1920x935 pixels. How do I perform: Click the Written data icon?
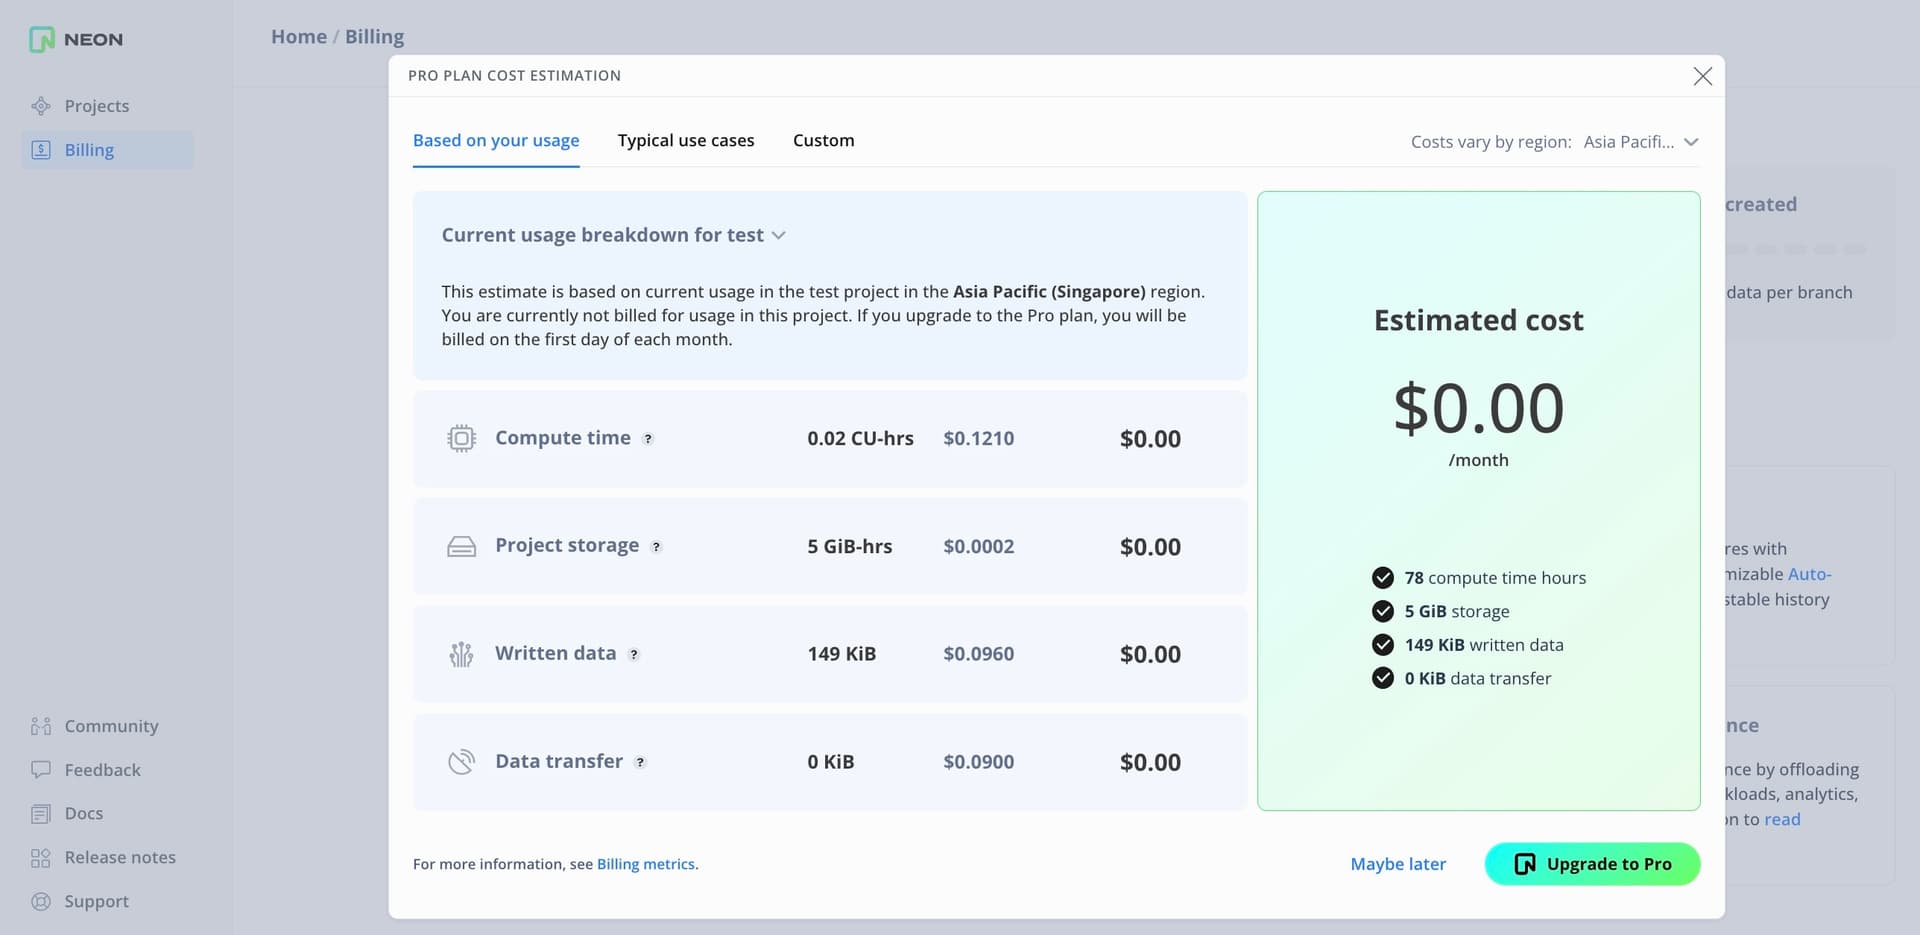tap(461, 654)
